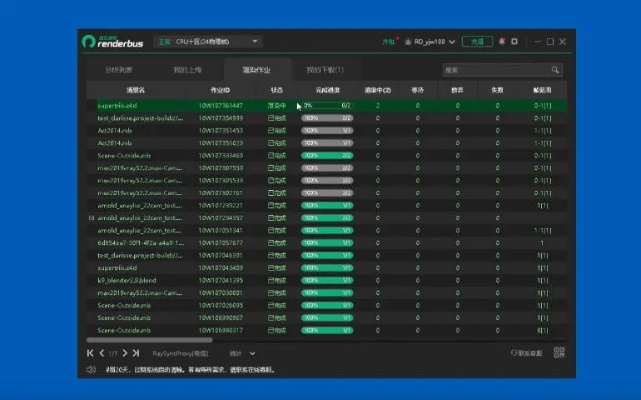
Task: Open the settings gear icon
Action: [515, 42]
